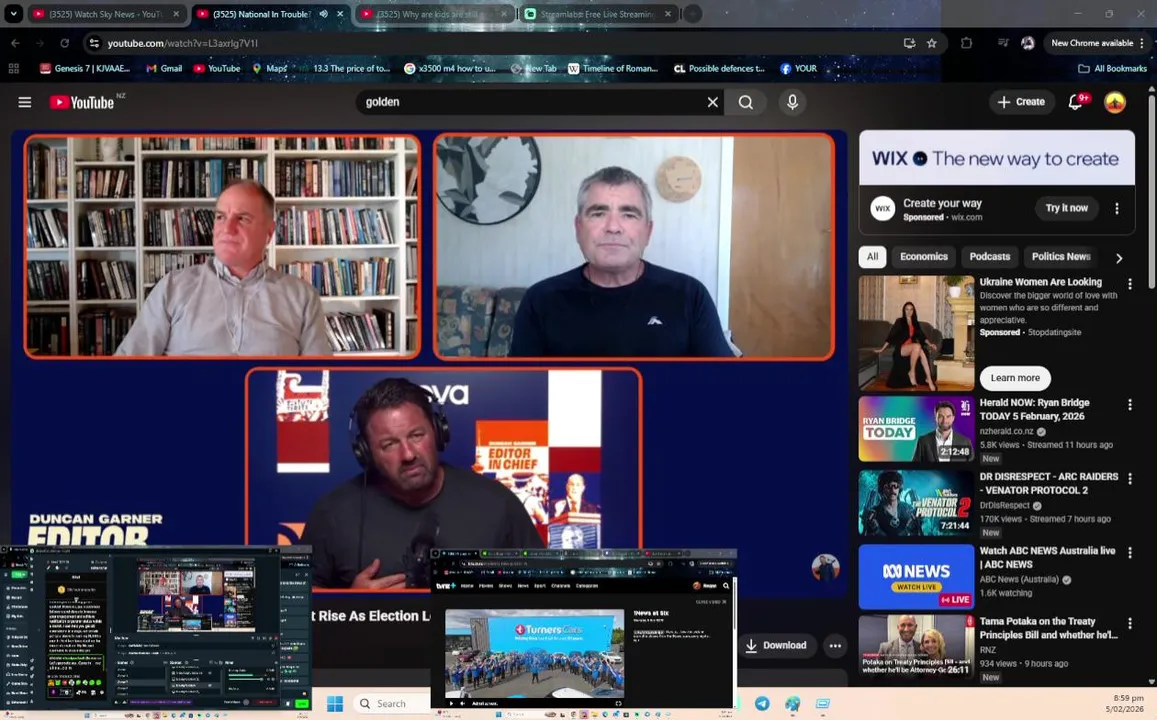Select the Economics chip

923,257
